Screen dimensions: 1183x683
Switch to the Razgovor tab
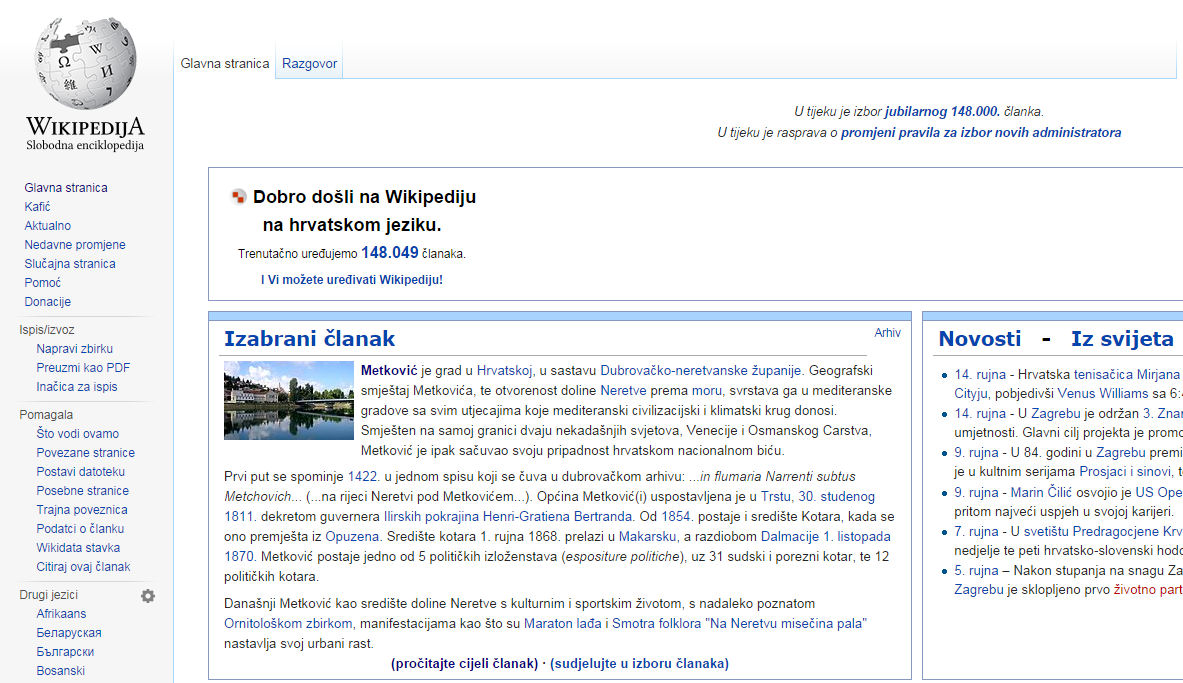point(309,64)
